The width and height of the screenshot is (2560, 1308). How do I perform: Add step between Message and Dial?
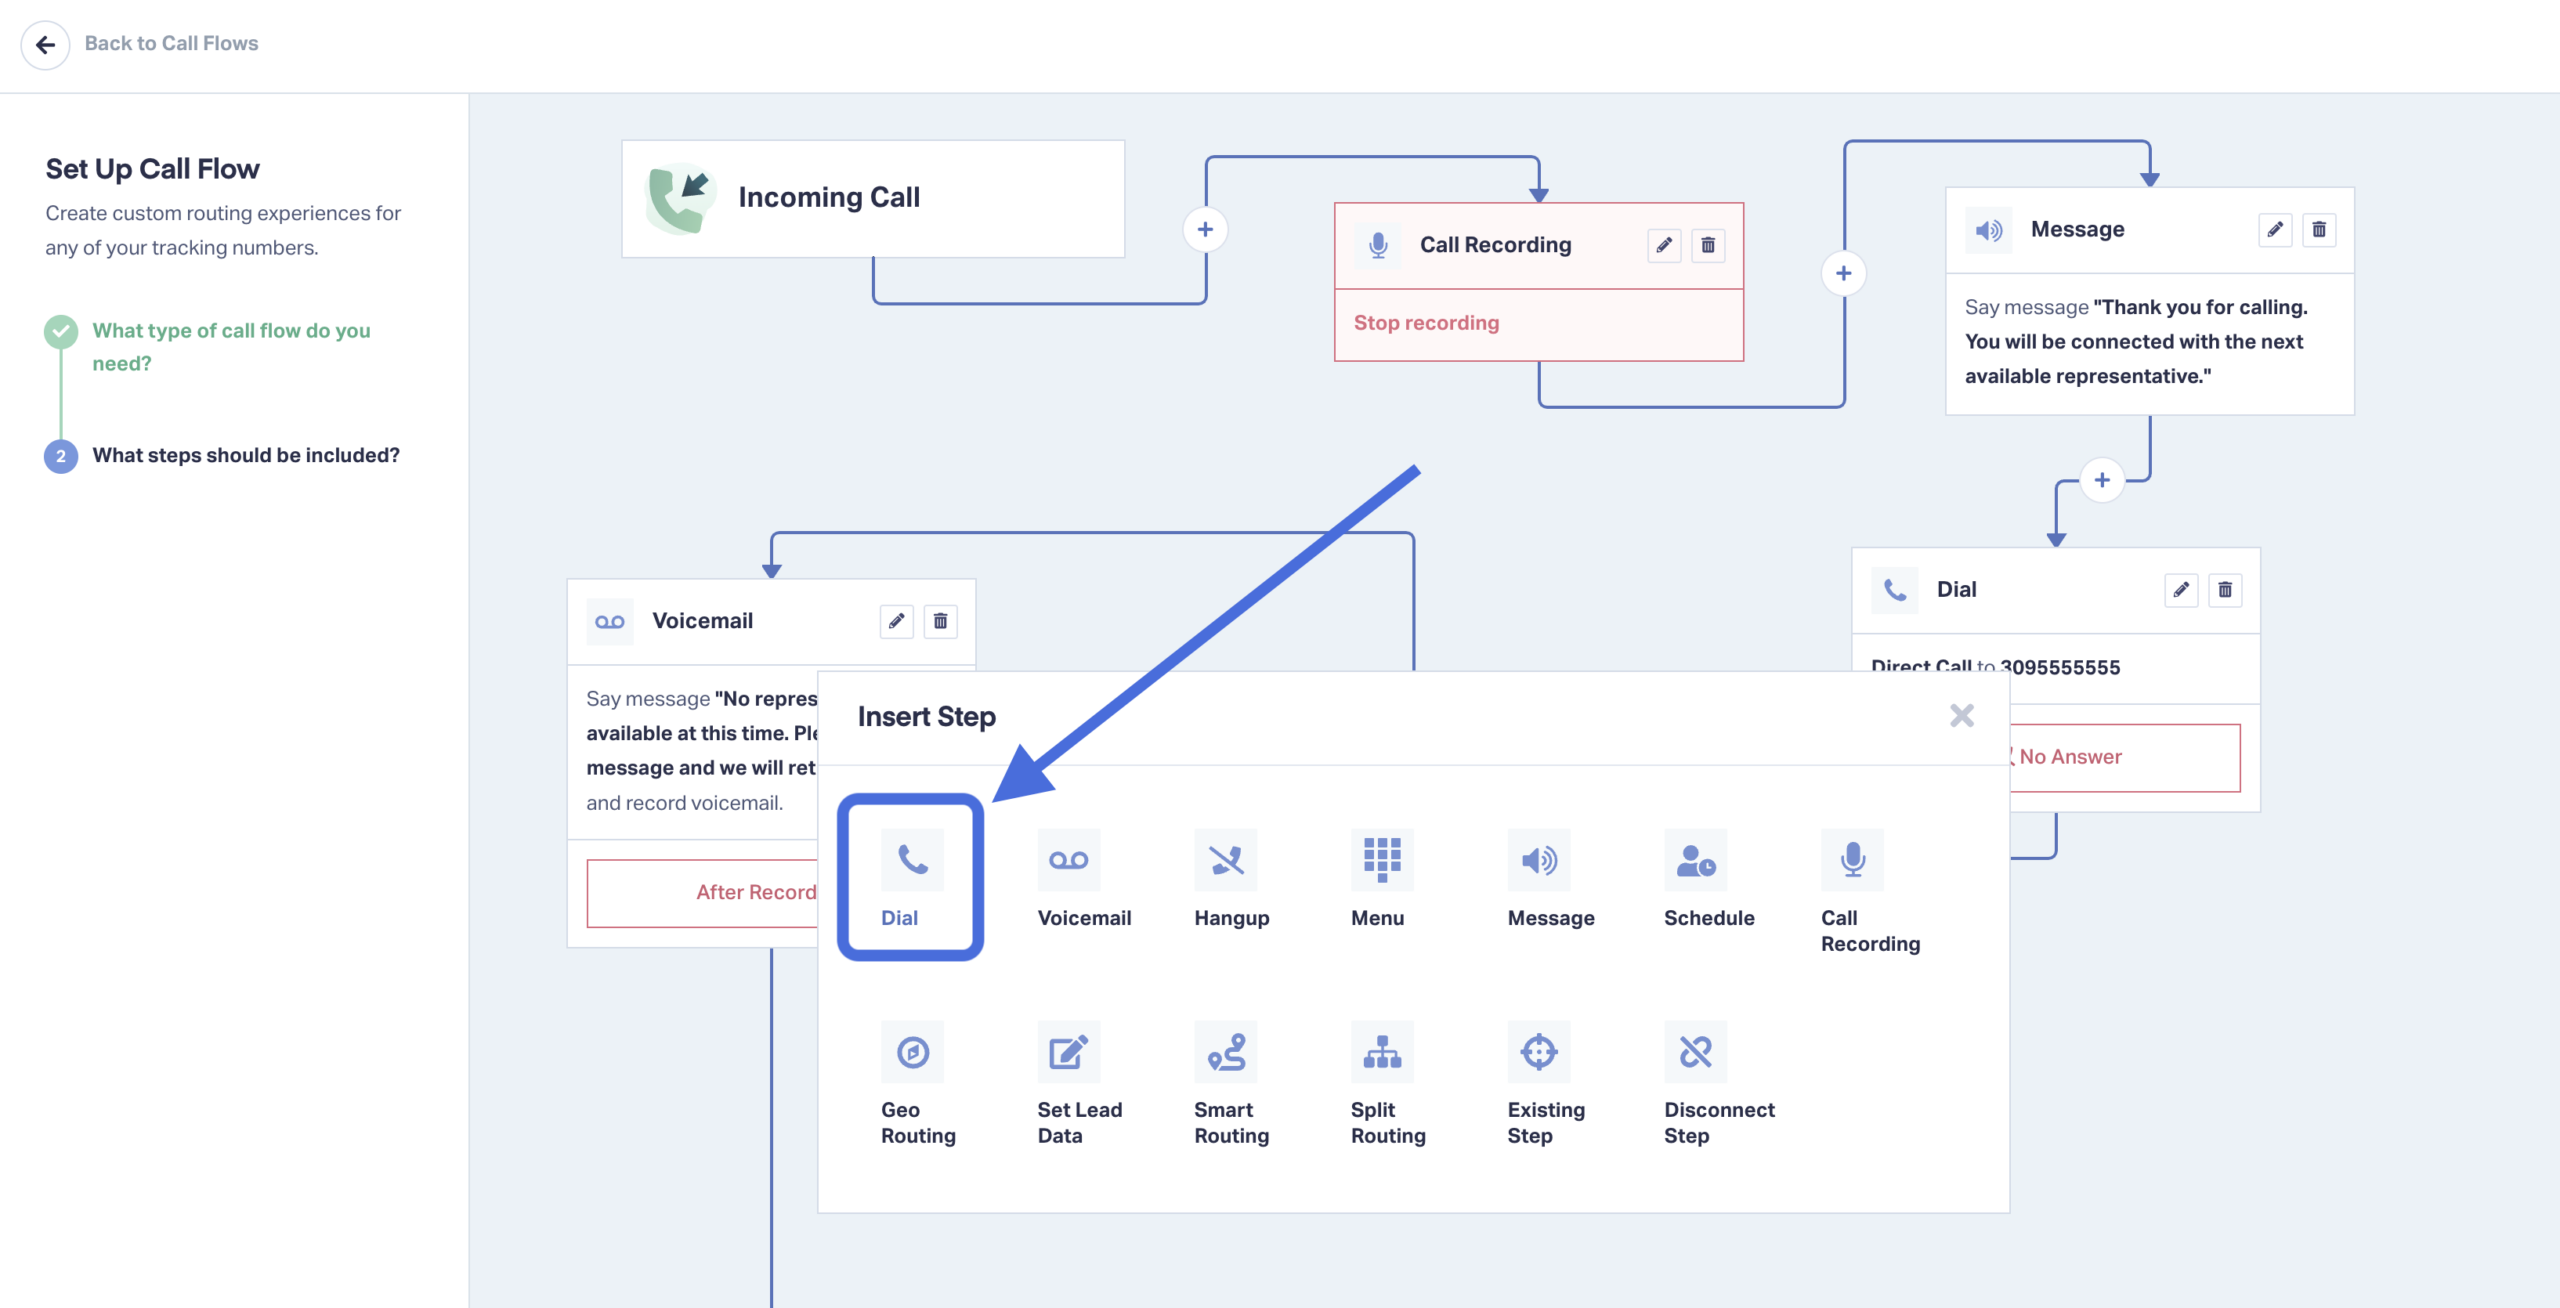2102,480
